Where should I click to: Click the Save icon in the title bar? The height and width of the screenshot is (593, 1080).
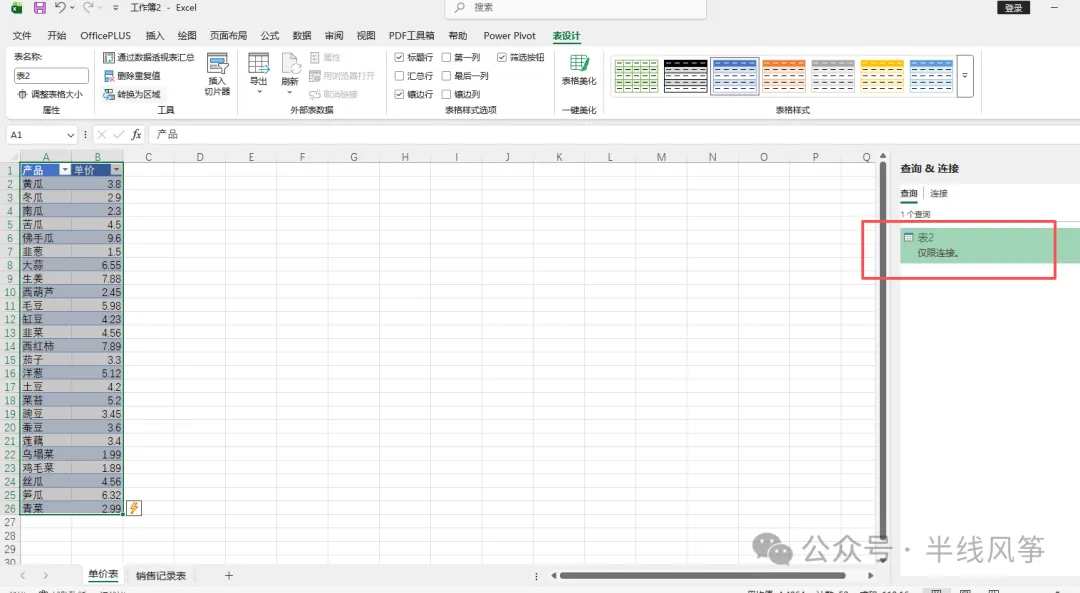coord(39,8)
